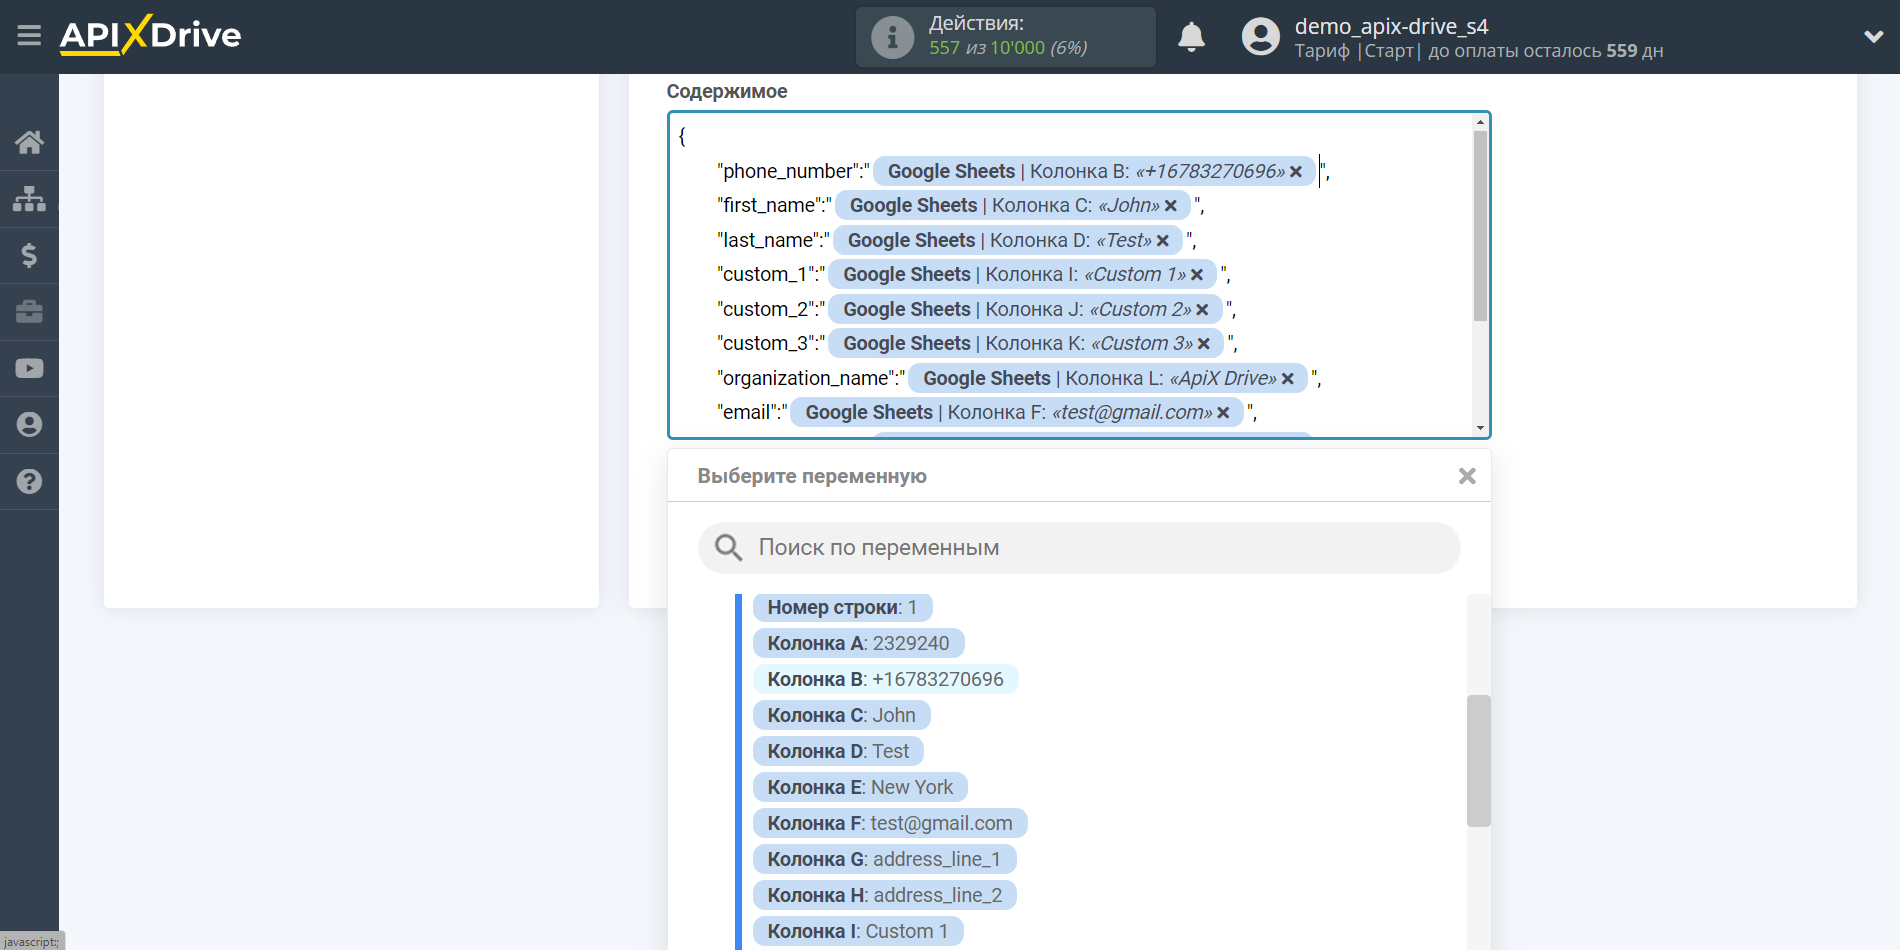Open the connections sitemap icon
Viewport: 1900px width, 950px height.
point(29,199)
